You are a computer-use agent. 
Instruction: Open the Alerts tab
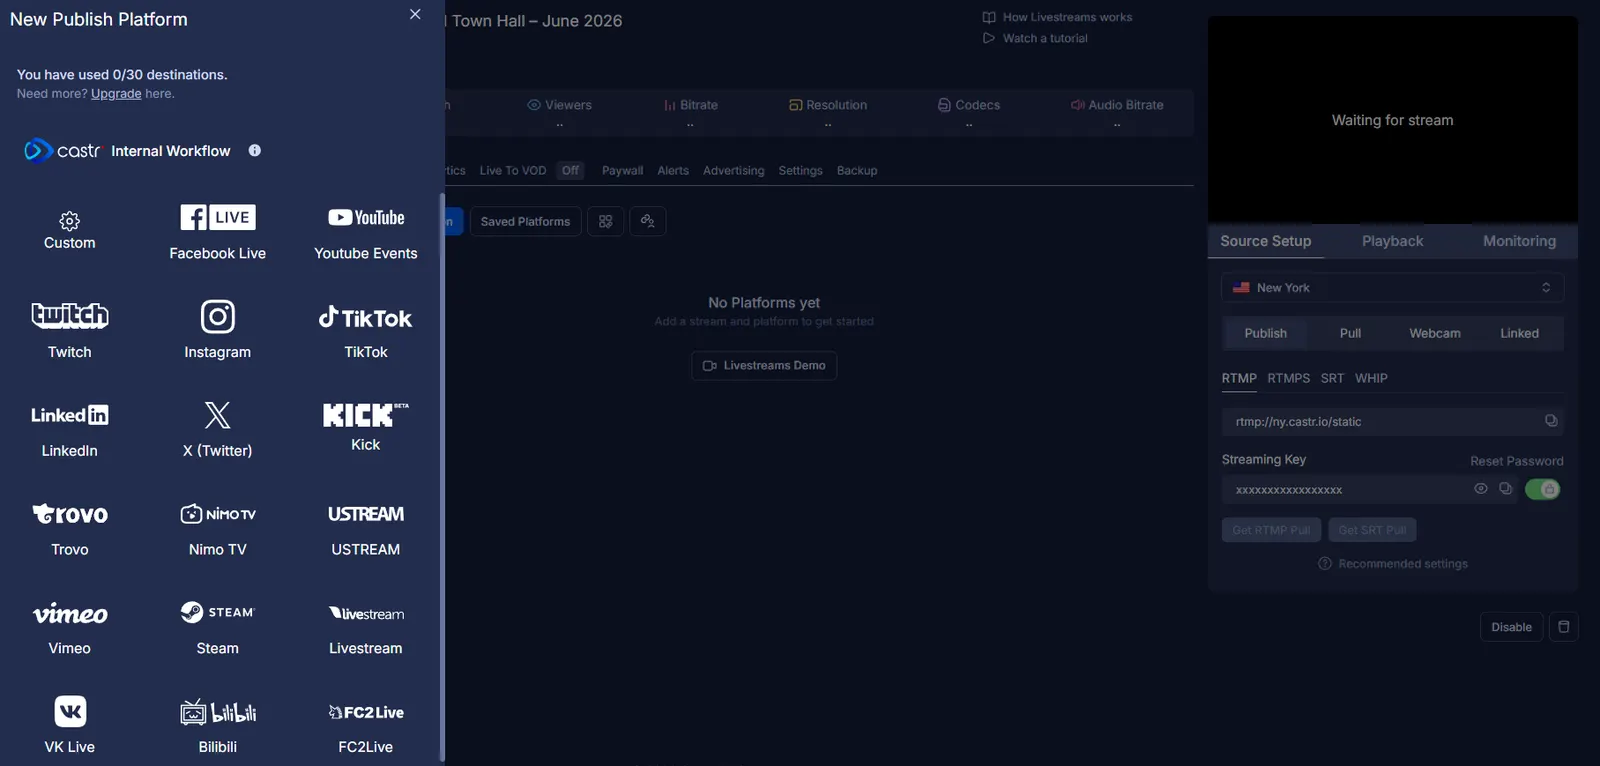click(x=673, y=170)
